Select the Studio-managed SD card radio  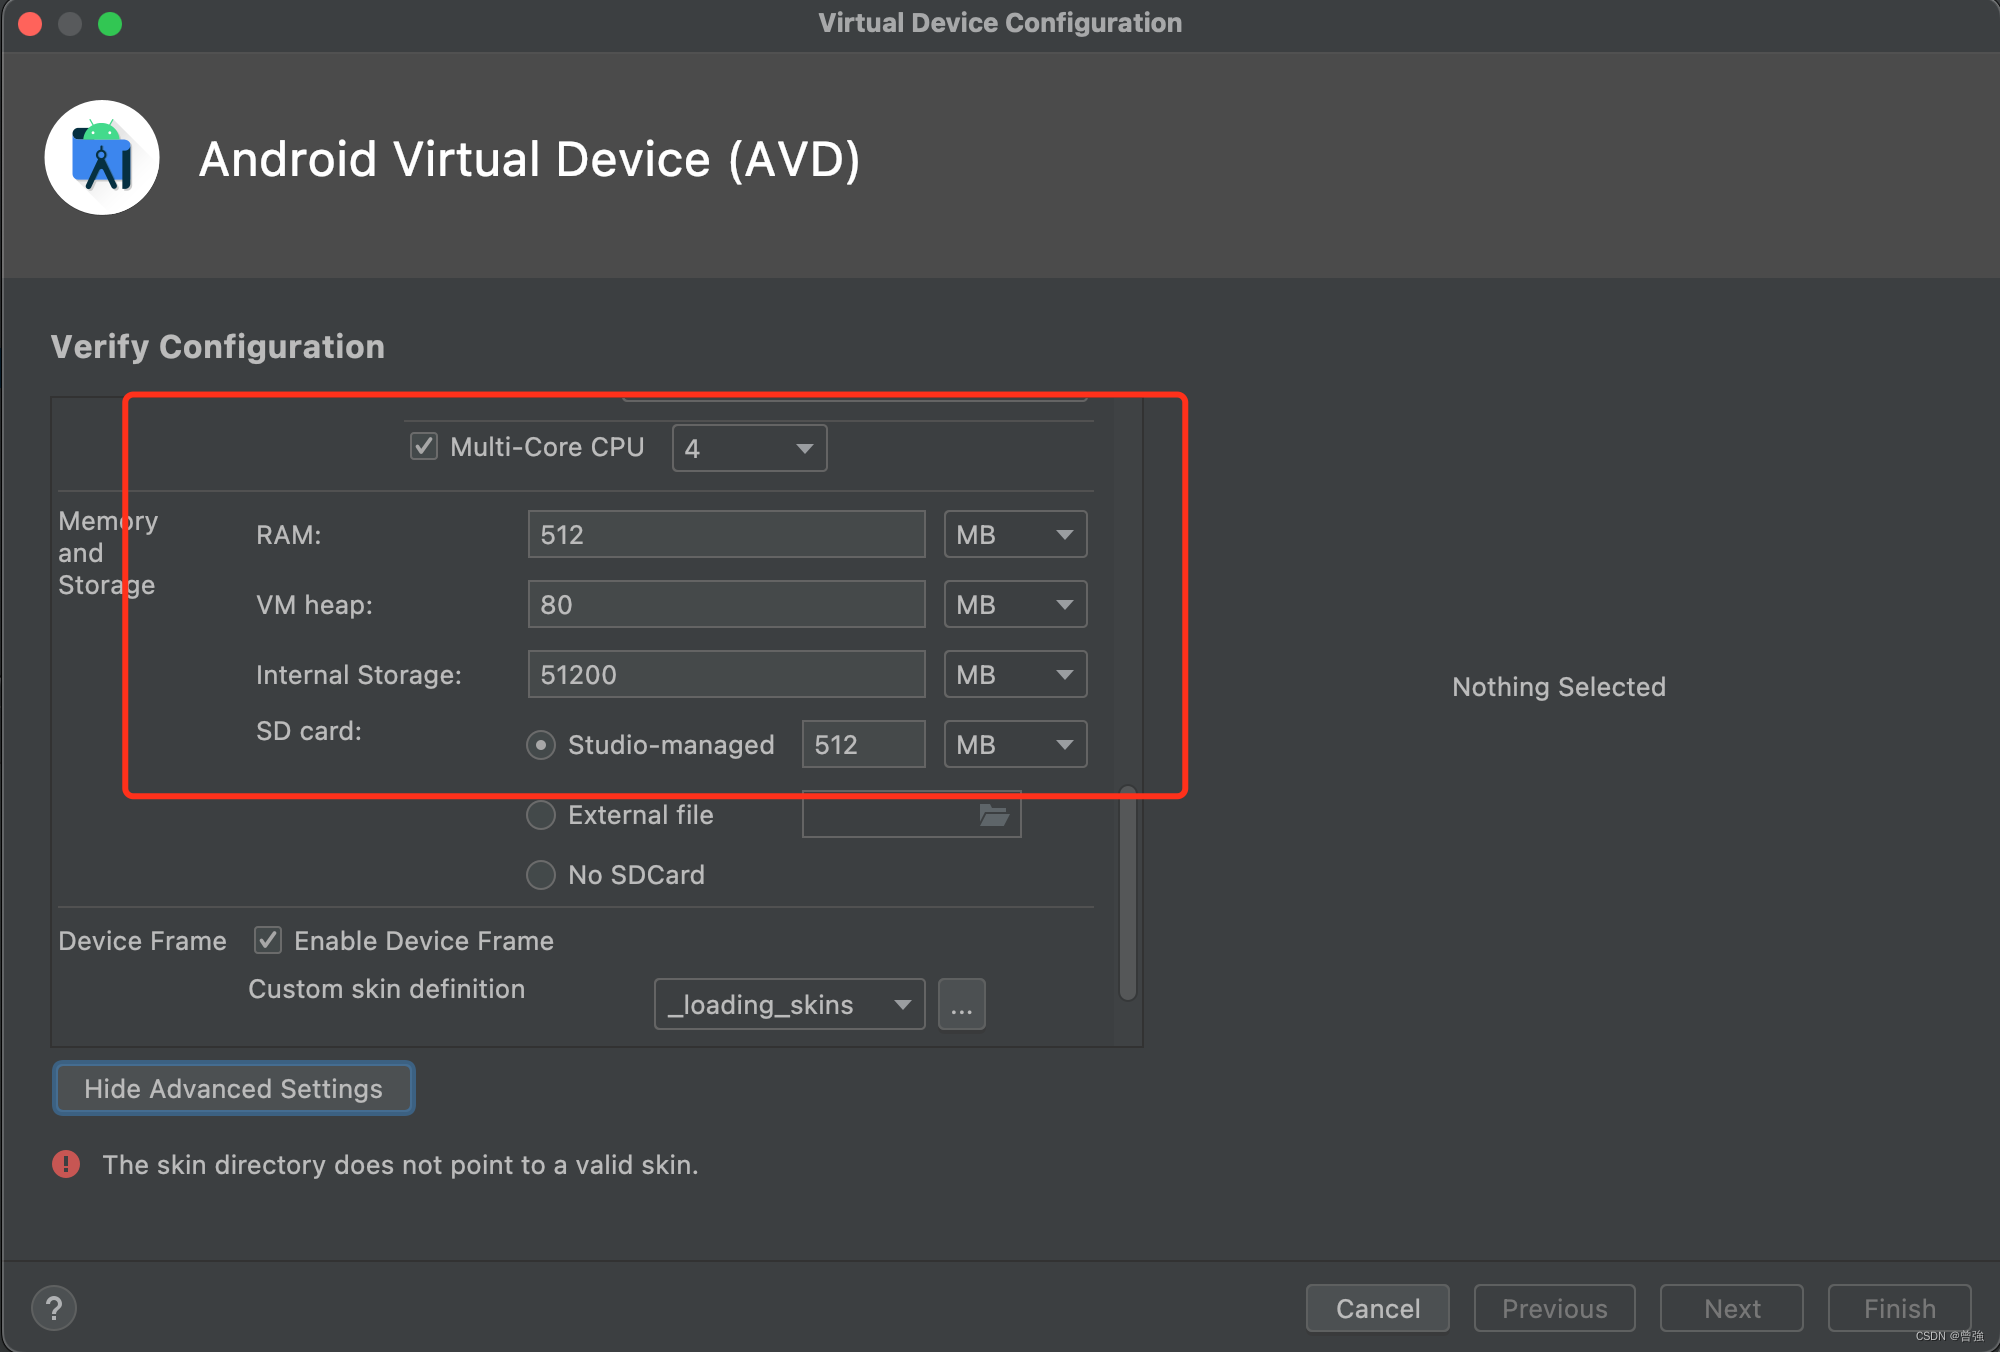point(541,745)
